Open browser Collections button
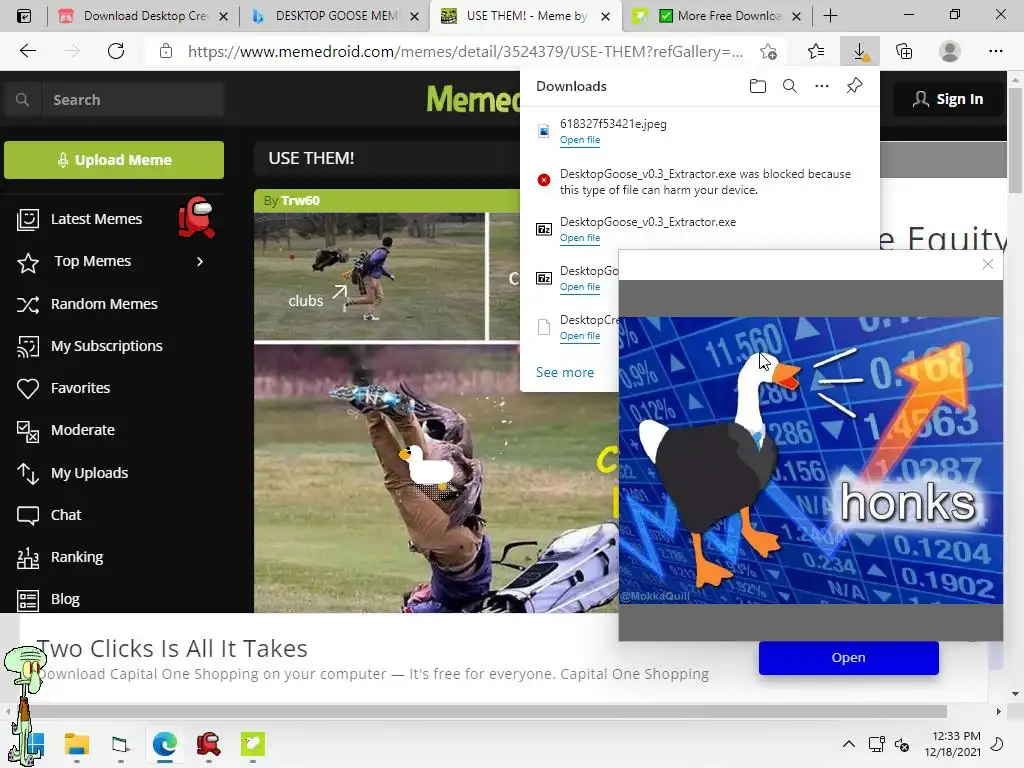The width and height of the screenshot is (1024, 768). coord(904,51)
